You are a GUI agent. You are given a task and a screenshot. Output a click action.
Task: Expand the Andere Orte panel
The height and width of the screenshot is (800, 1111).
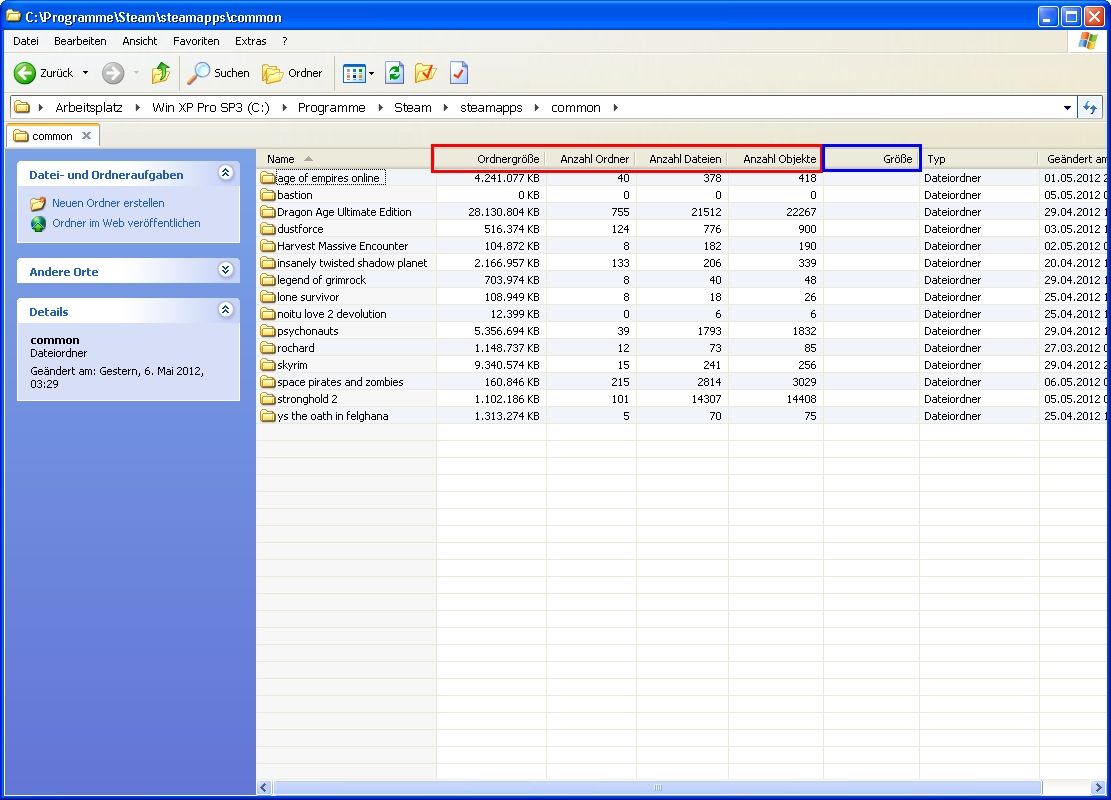point(225,269)
